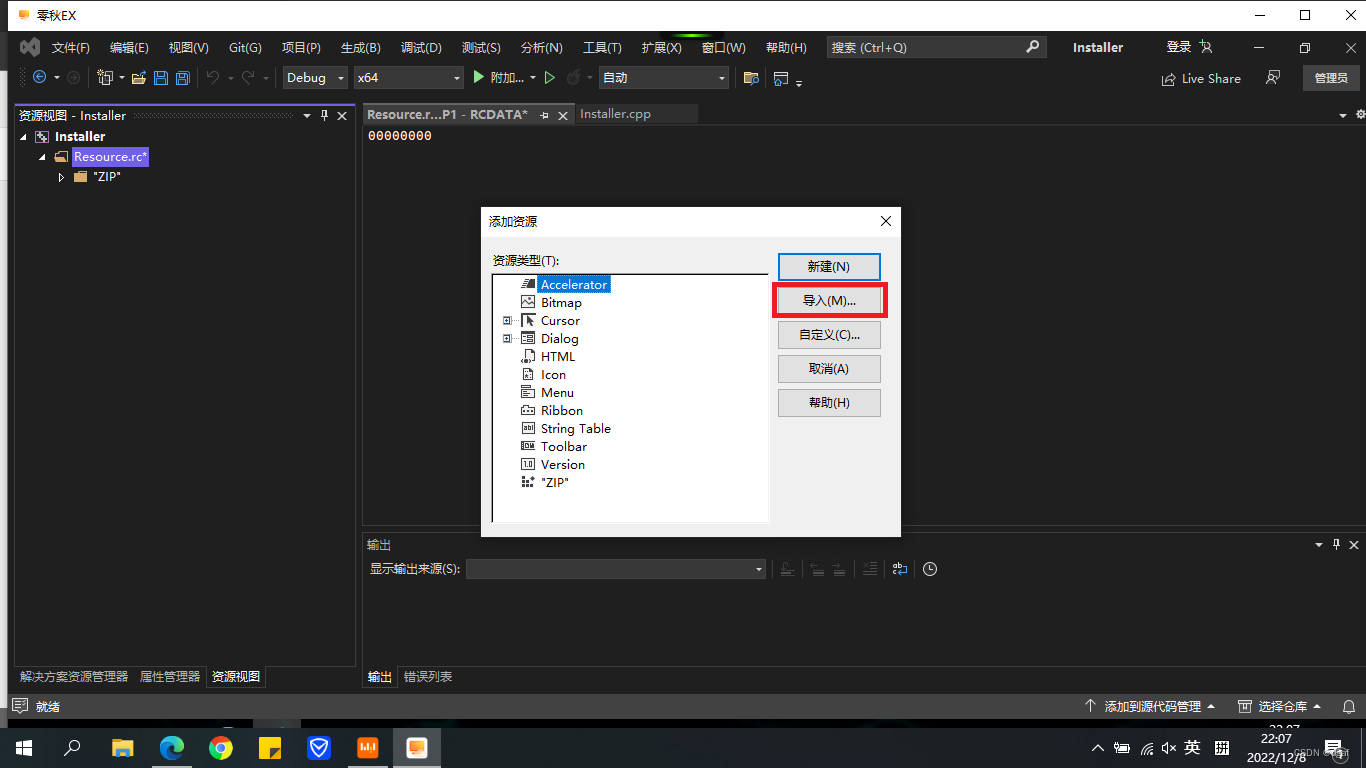Image resolution: width=1366 pixels, height=768 pixels.
Task: Close the Output panel
Action: [x=1354, y=545]
